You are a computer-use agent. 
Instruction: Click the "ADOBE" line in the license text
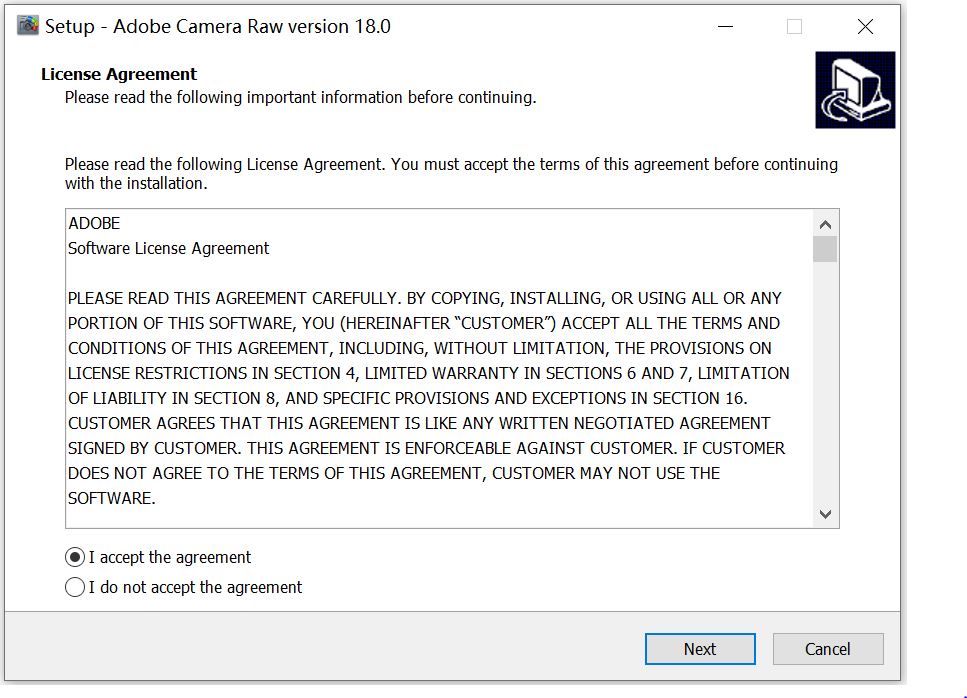94,223
